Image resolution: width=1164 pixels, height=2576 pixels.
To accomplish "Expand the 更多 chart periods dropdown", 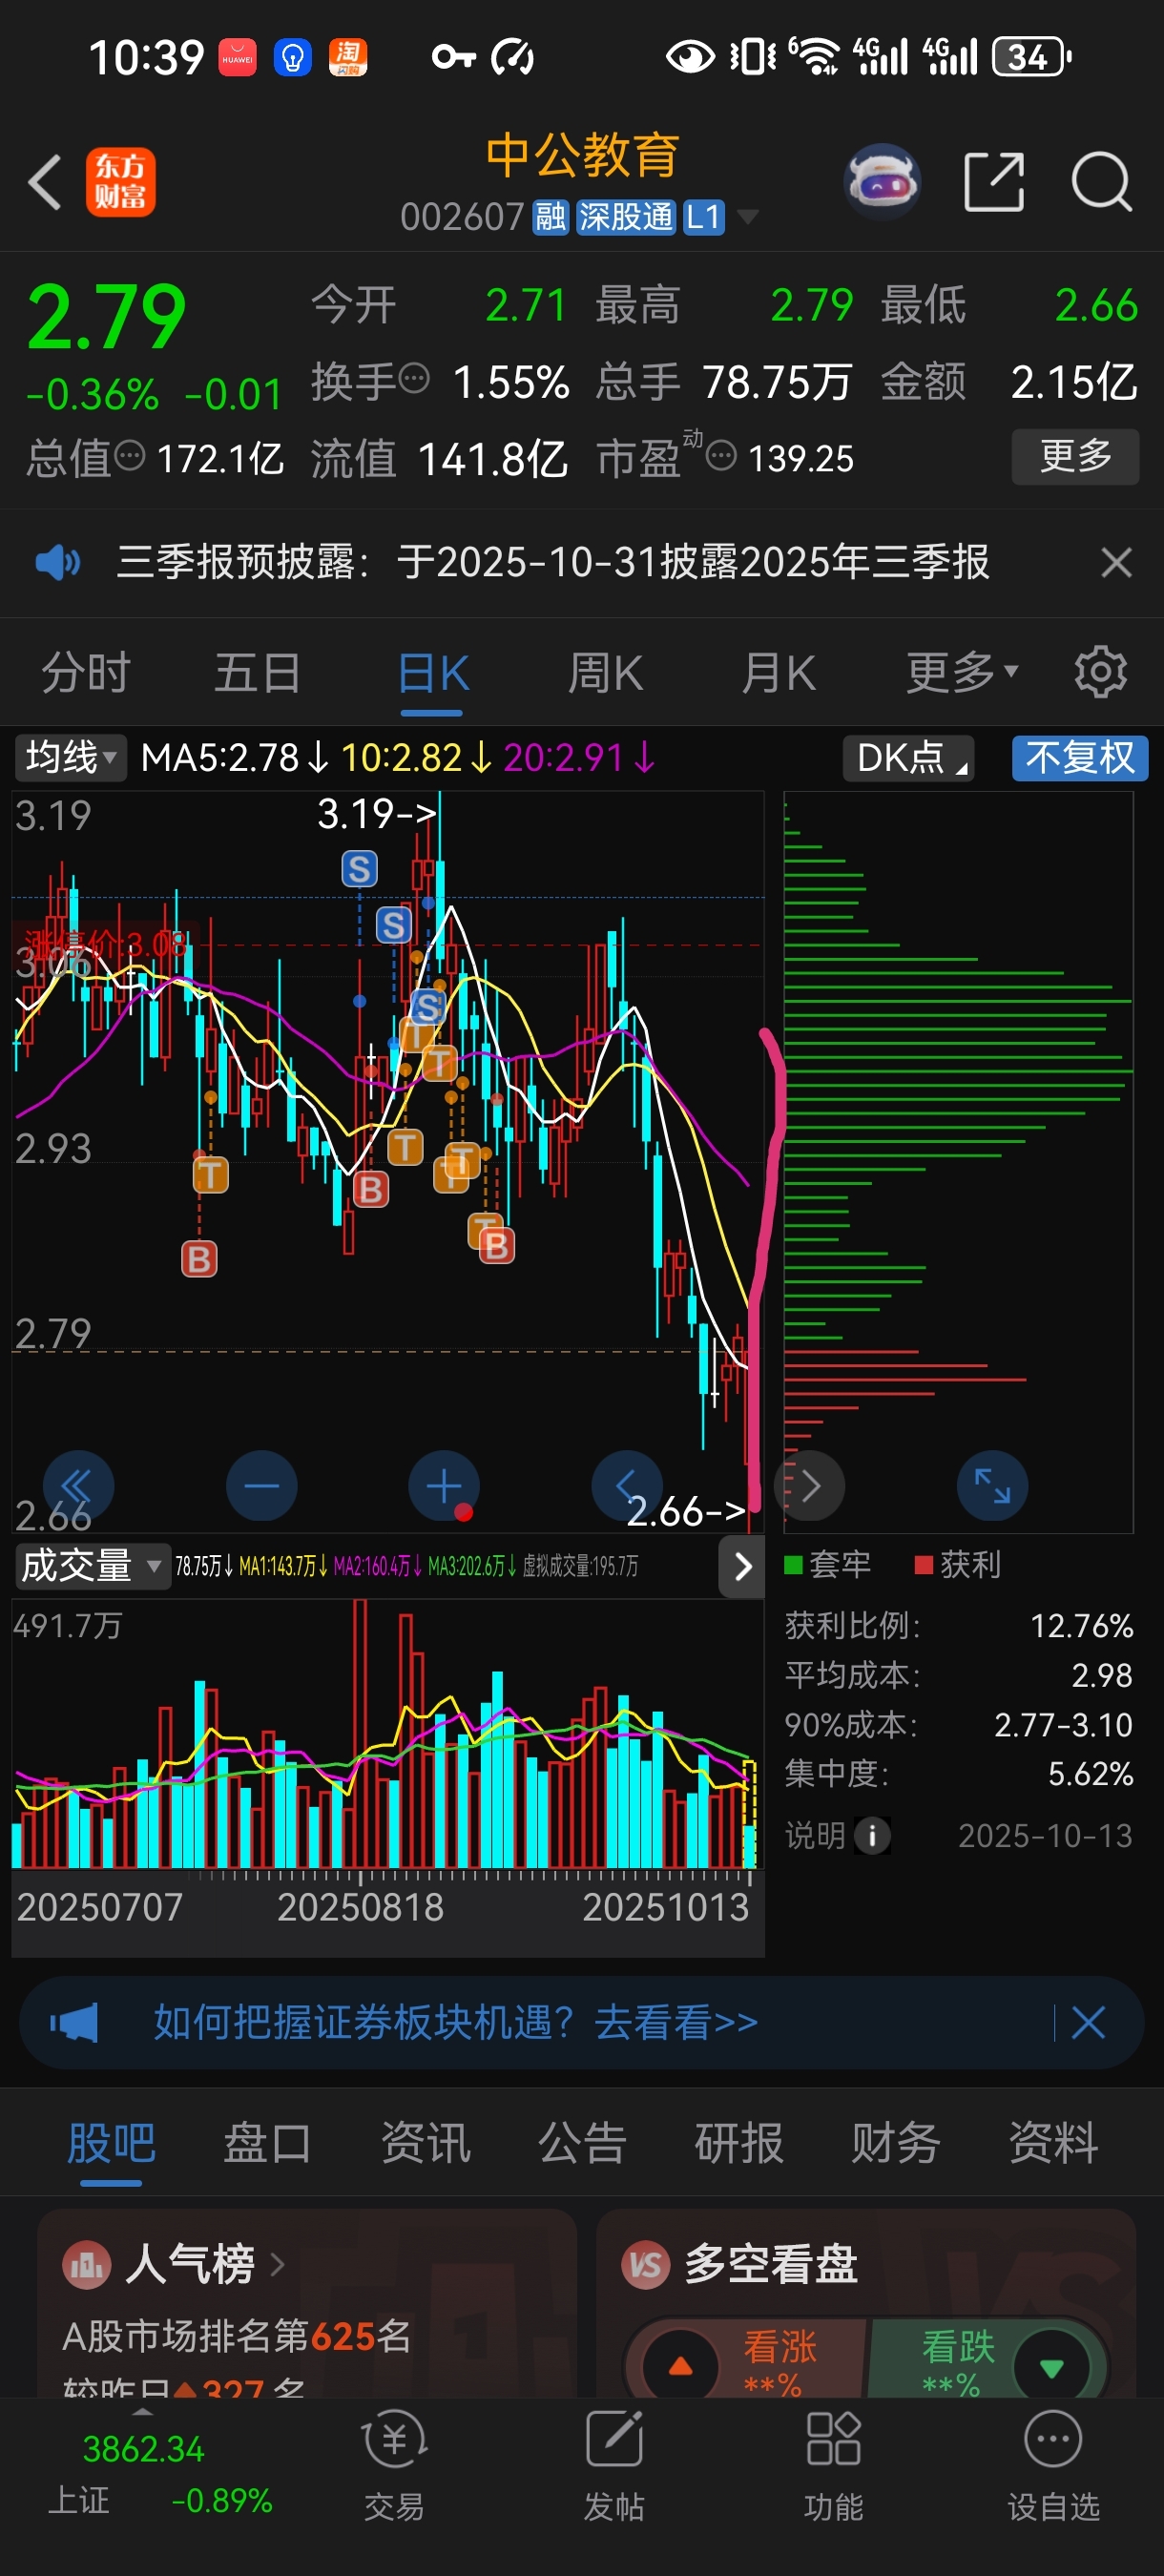I will tap(961, 672).
